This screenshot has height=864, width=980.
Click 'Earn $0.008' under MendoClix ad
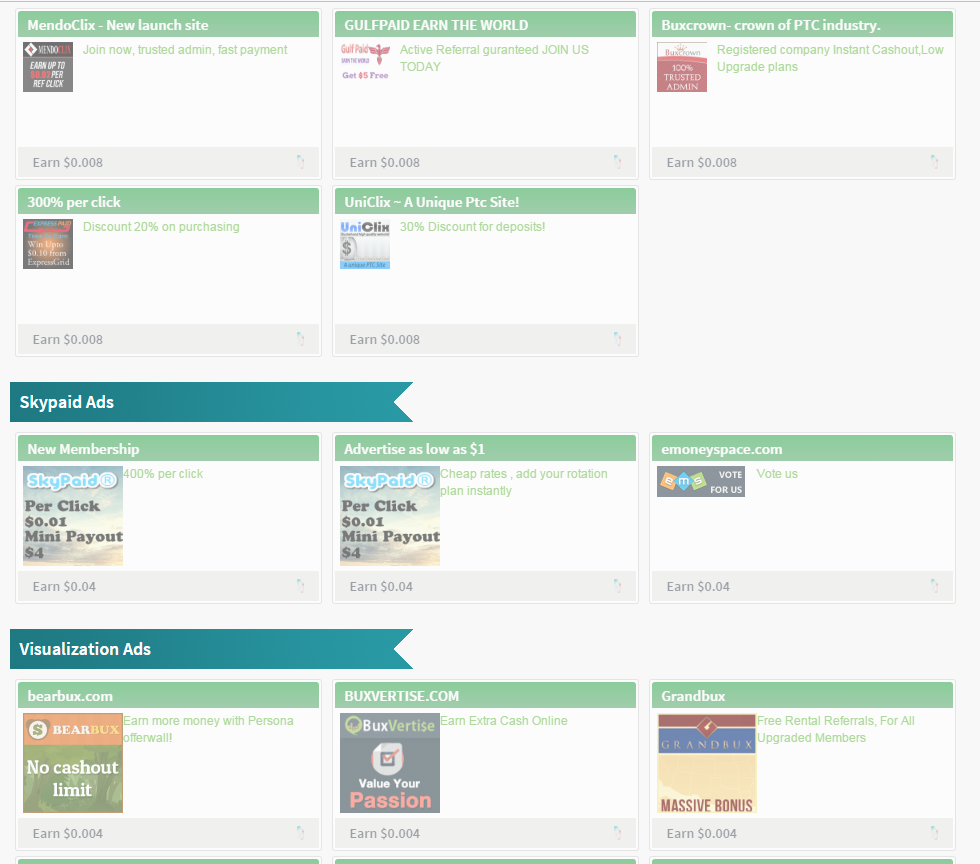coord(68,163)
